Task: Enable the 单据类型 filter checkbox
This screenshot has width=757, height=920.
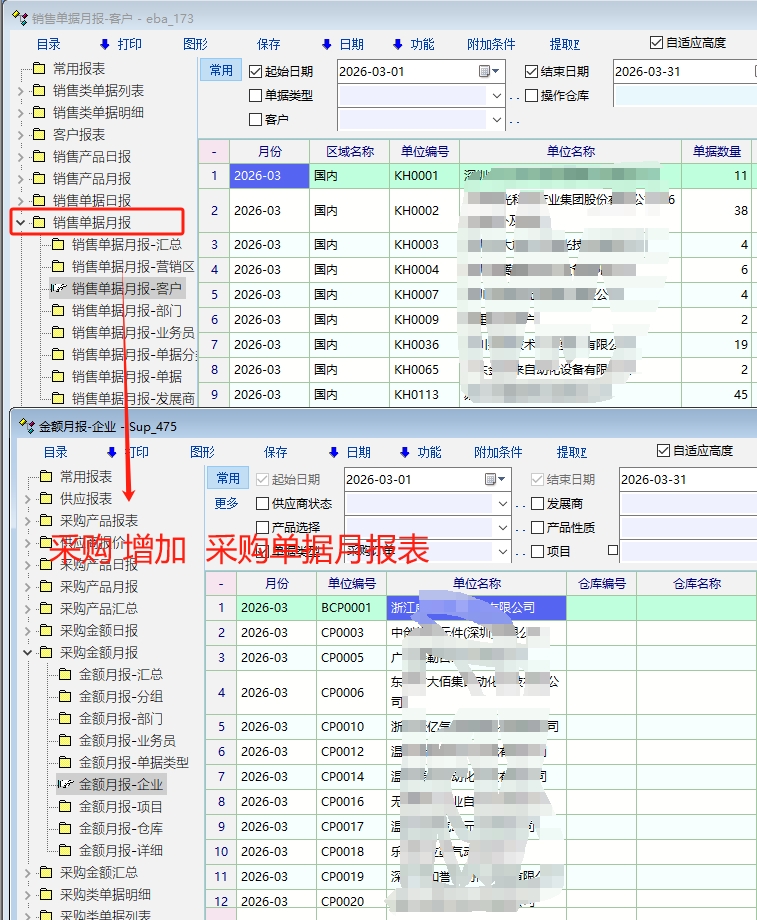Action: click(255, 96)
